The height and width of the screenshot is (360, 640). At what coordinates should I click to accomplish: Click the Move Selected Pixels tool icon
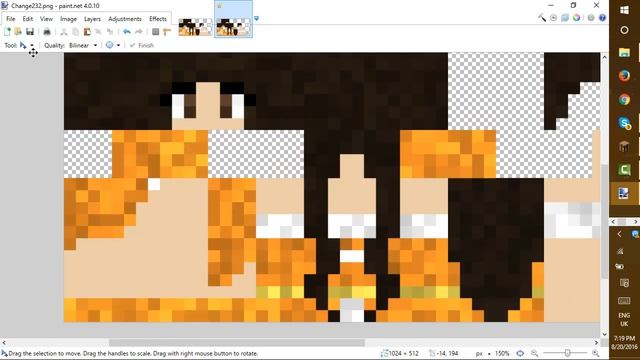[x=23, y=45]
